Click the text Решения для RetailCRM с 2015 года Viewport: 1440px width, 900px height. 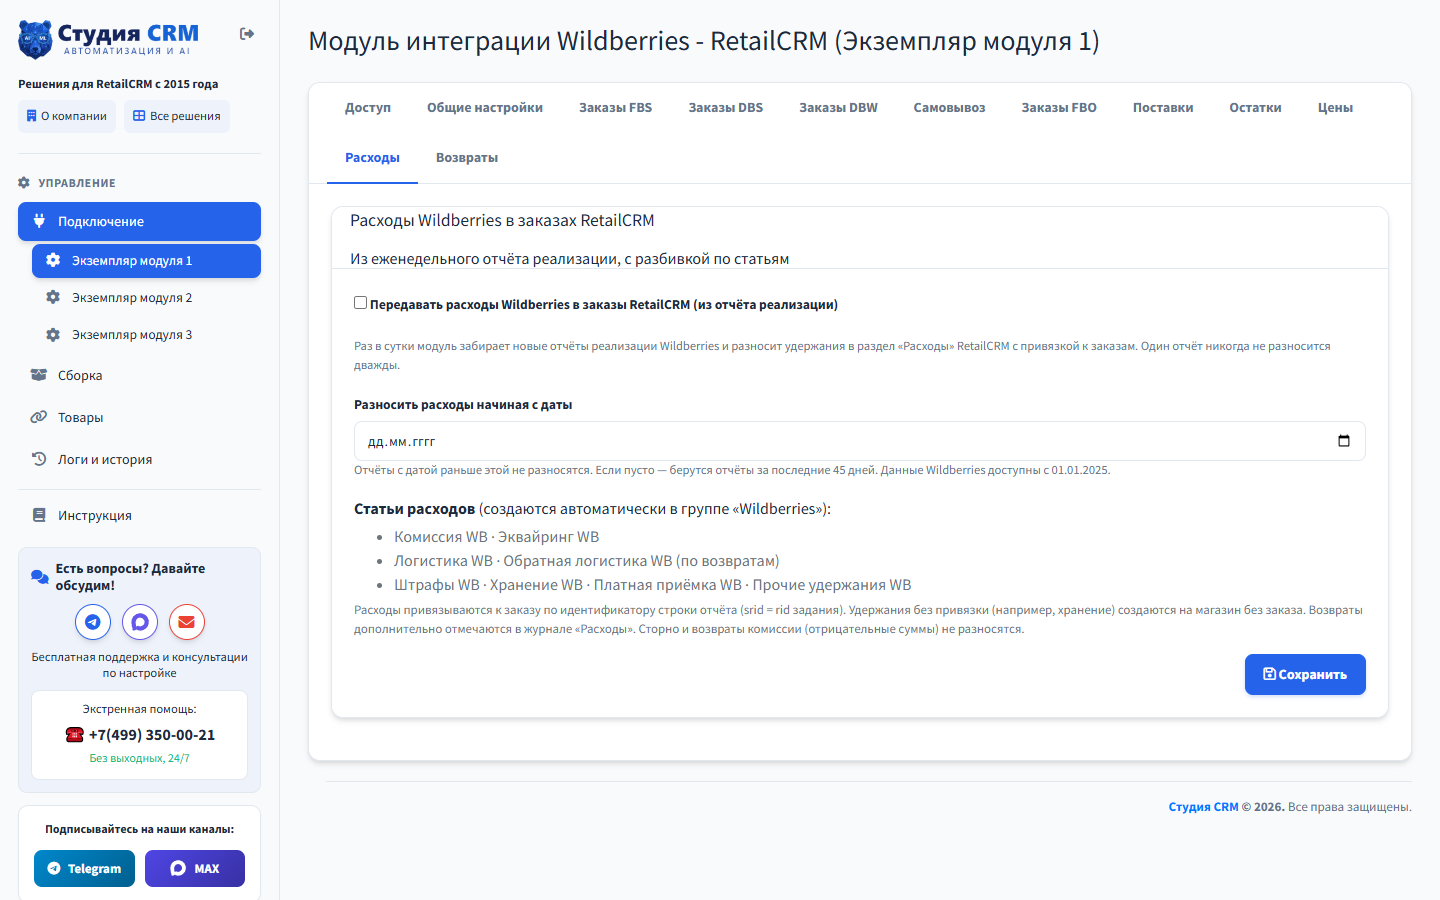point(118,84)
